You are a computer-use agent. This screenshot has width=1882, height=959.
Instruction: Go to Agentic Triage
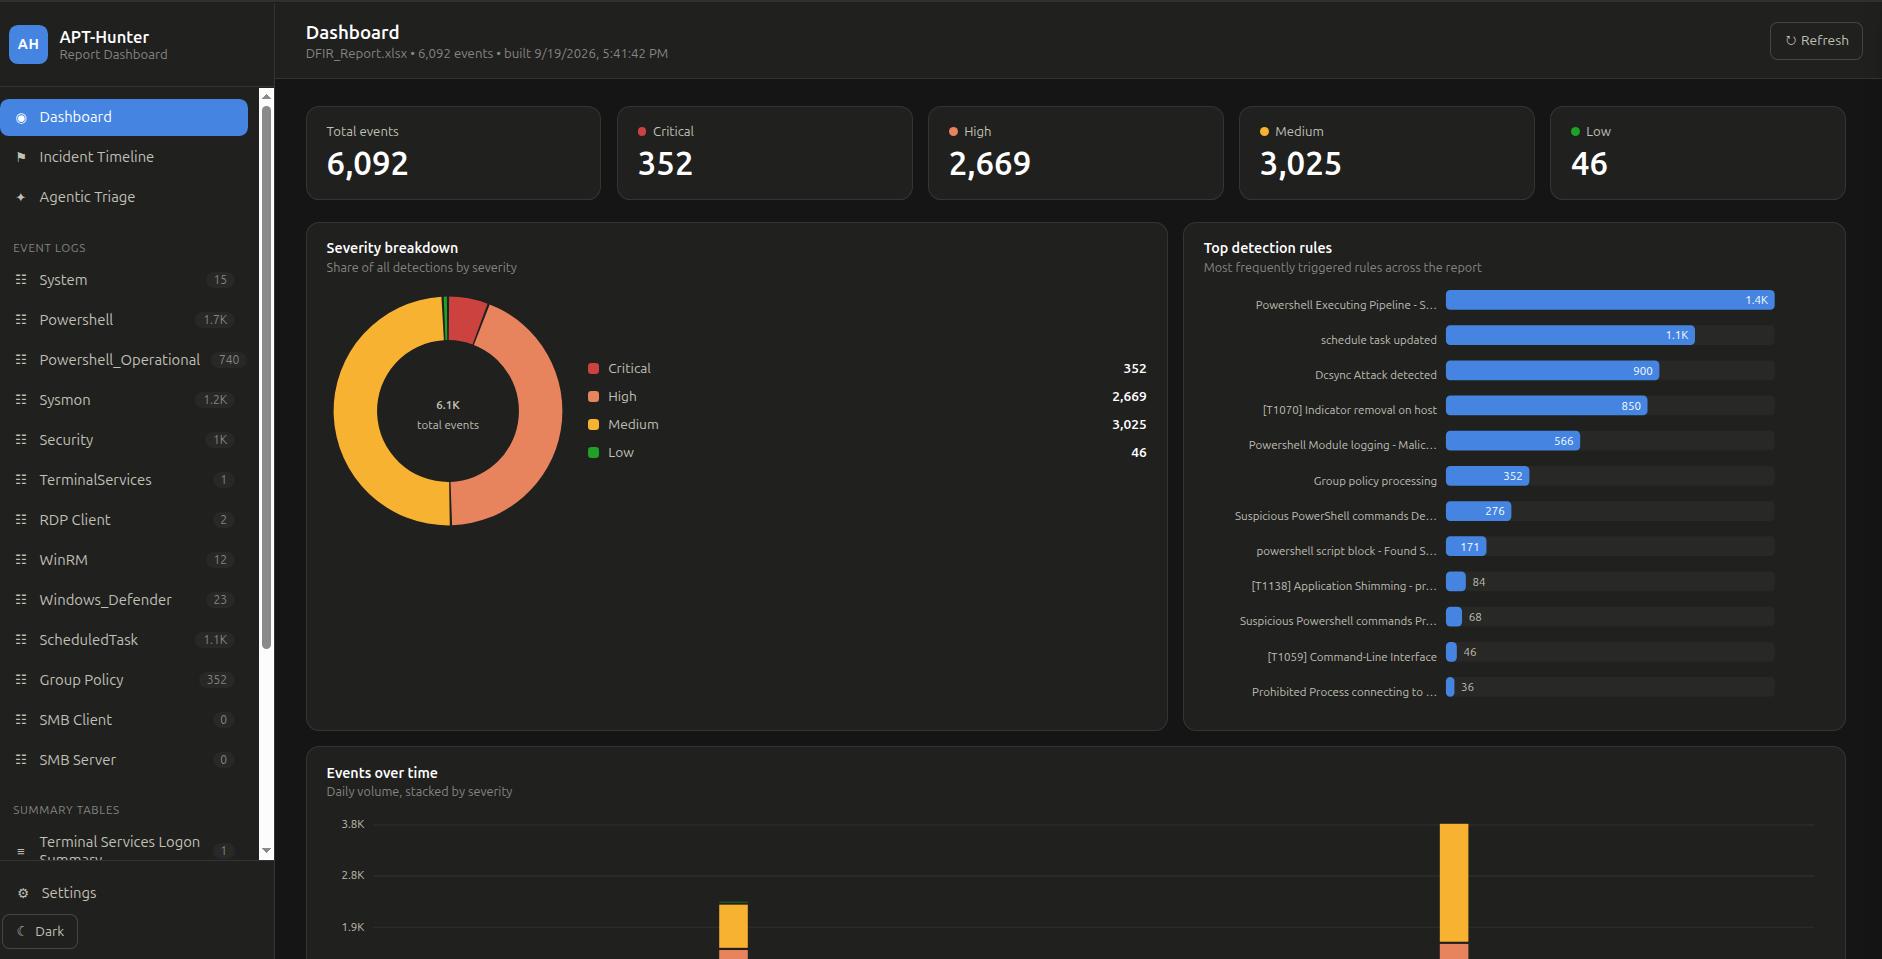click(x=124, y=197)
